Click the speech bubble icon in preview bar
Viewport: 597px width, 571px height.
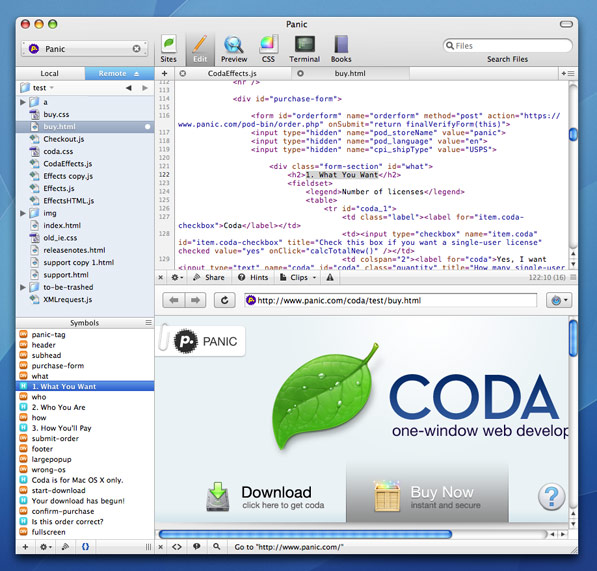pyautogui.click(x=196, y=547)
